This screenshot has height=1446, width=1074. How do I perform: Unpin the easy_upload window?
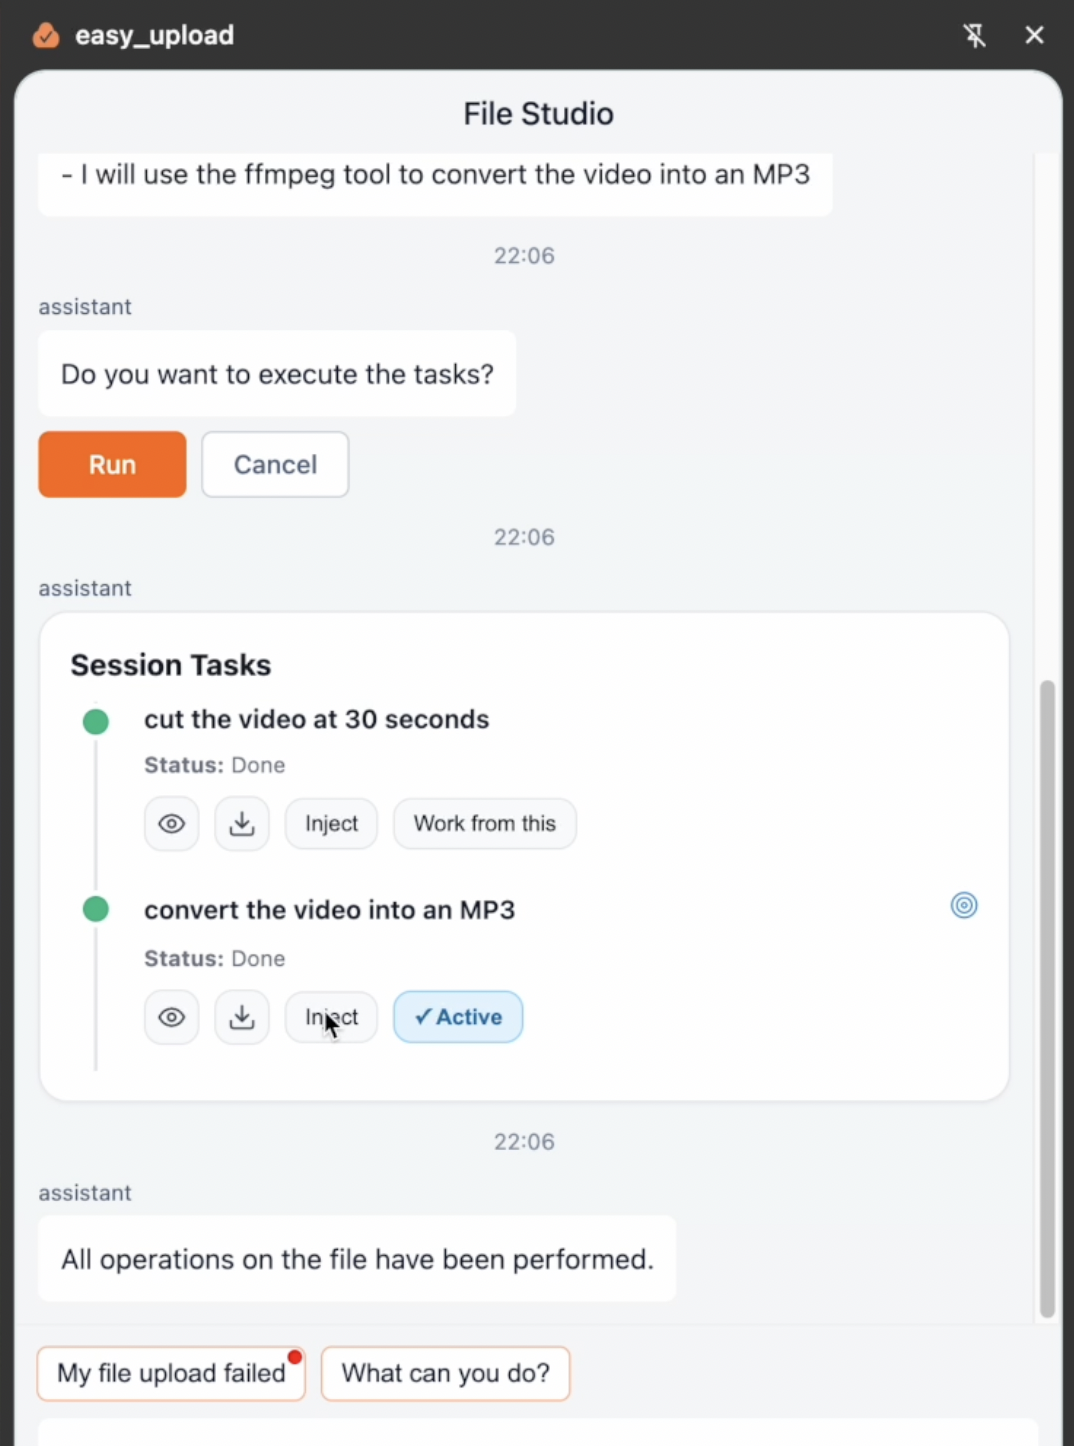974,36
